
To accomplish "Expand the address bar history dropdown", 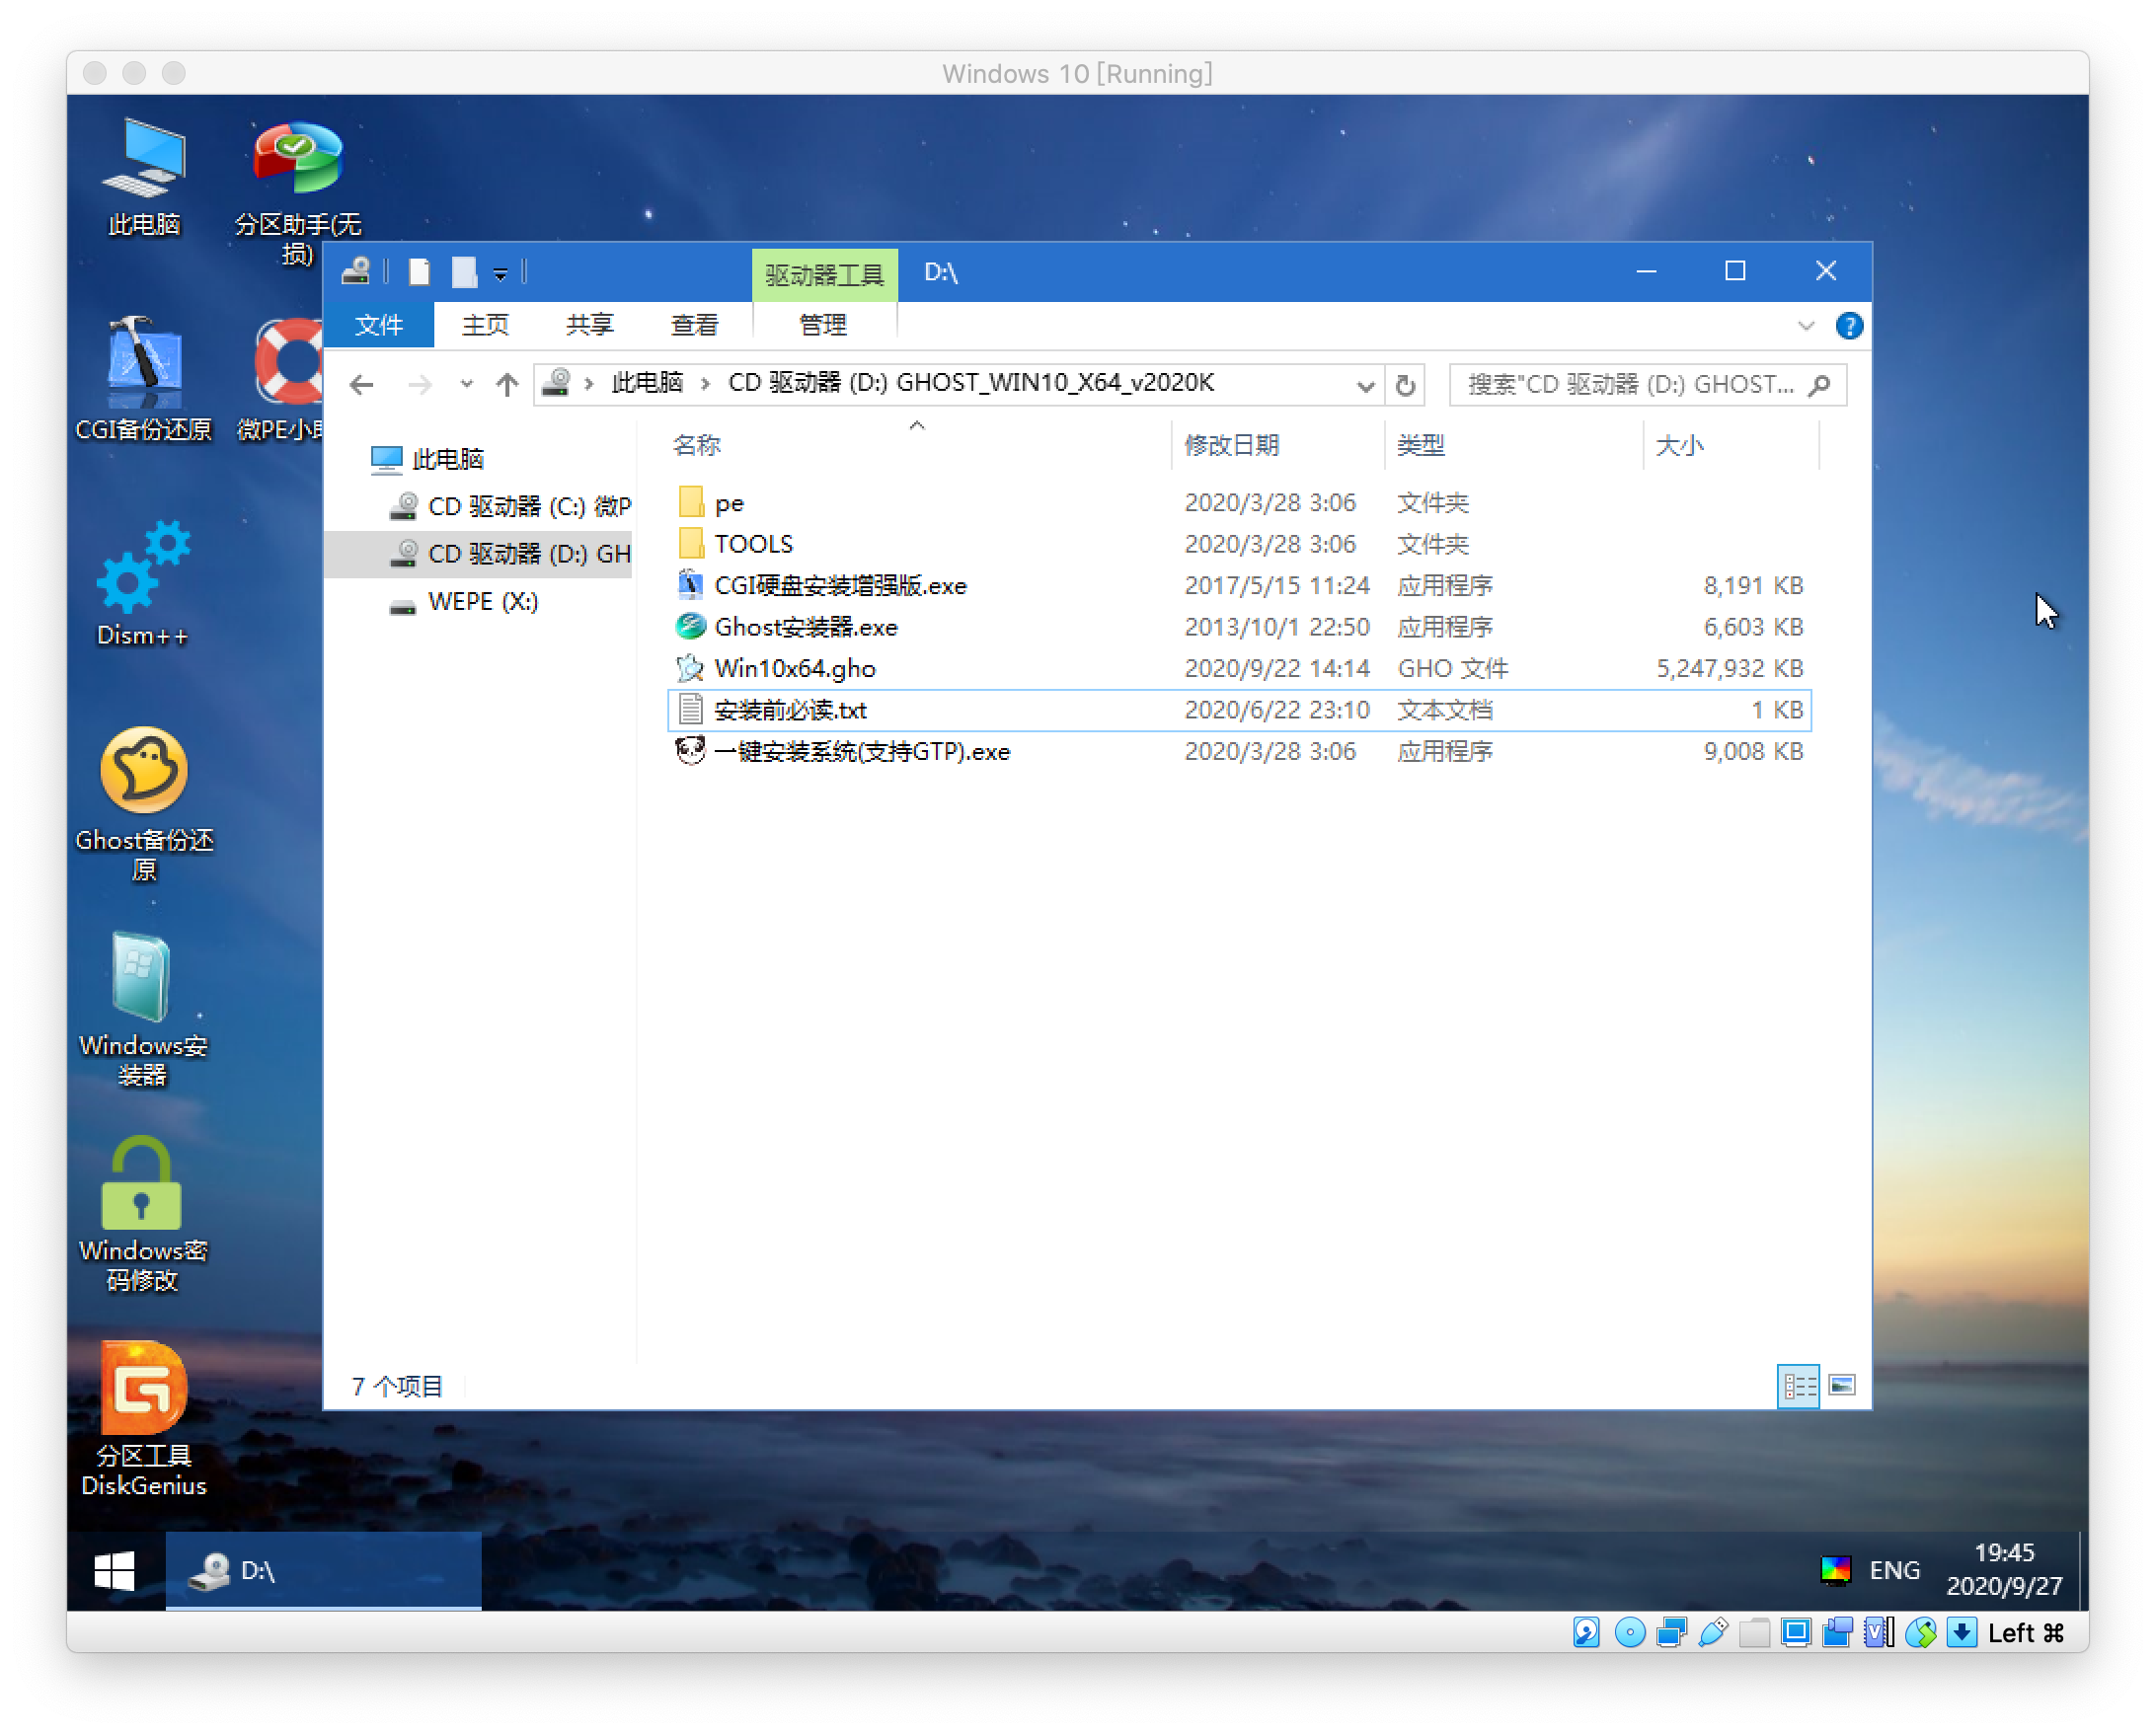I will [x=1365, y=385].
